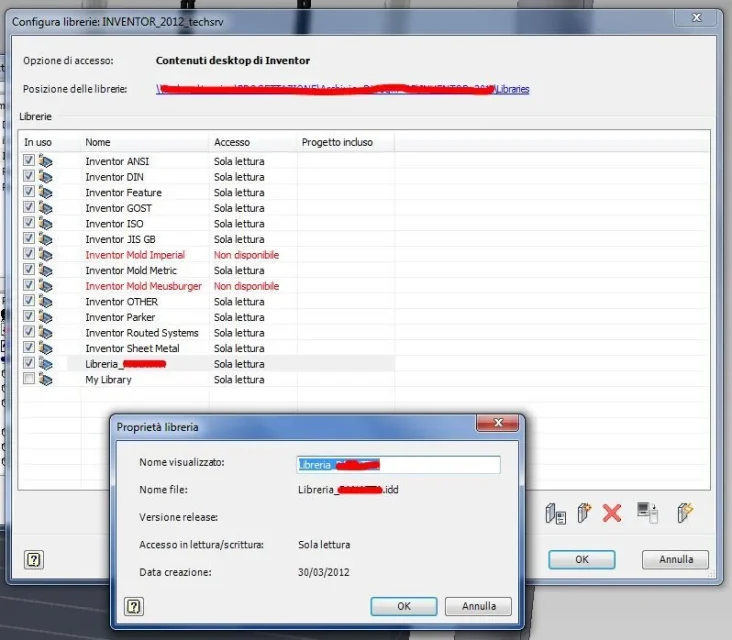The image size is (732, 640).
Task: Click help icon in Configura librerie dialog
Action: (34, 559)
